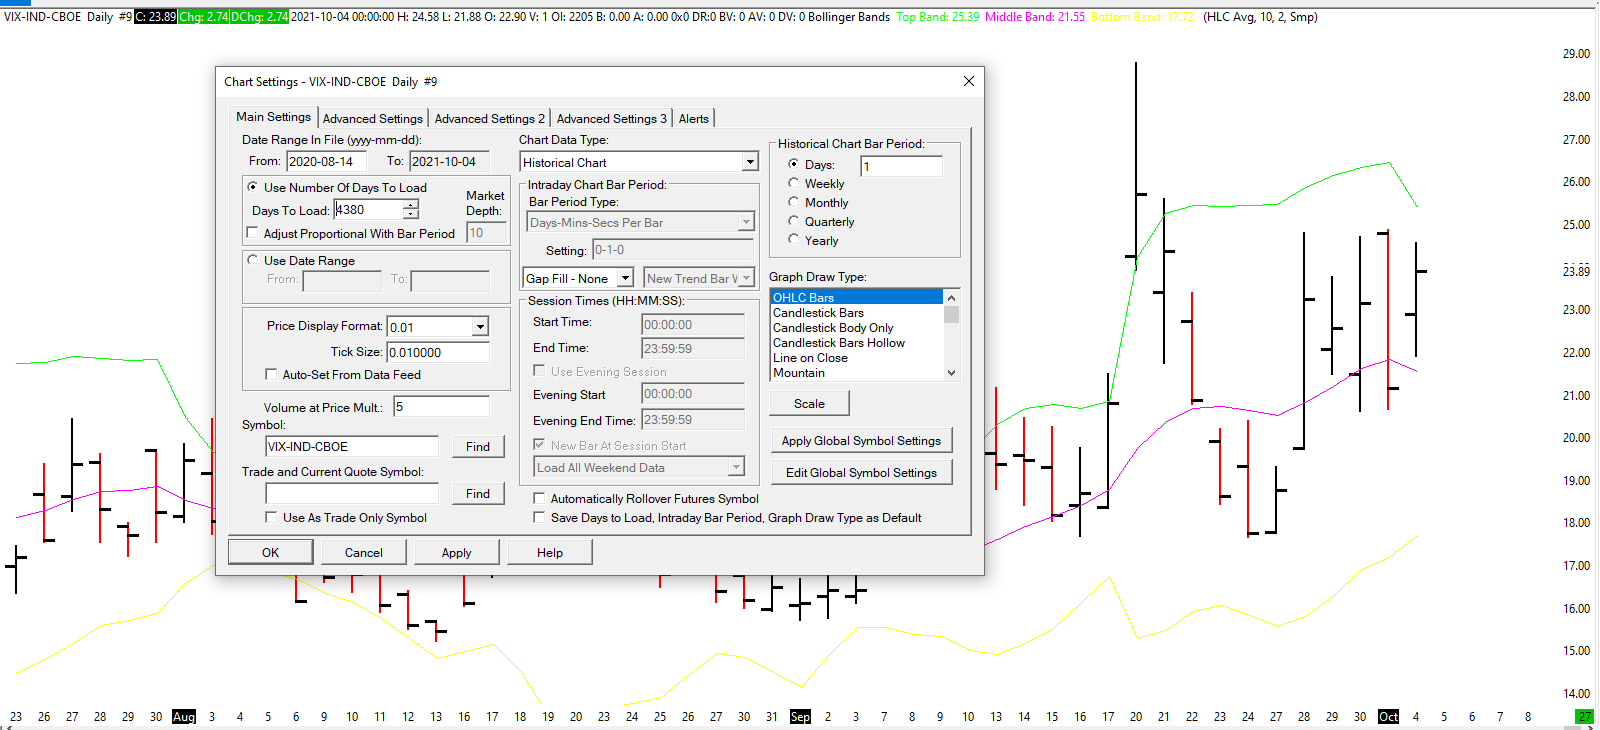The height and width of the screenshot is (730, 1600).
Task: Open Alerts tab
Action: pos(693,119)
